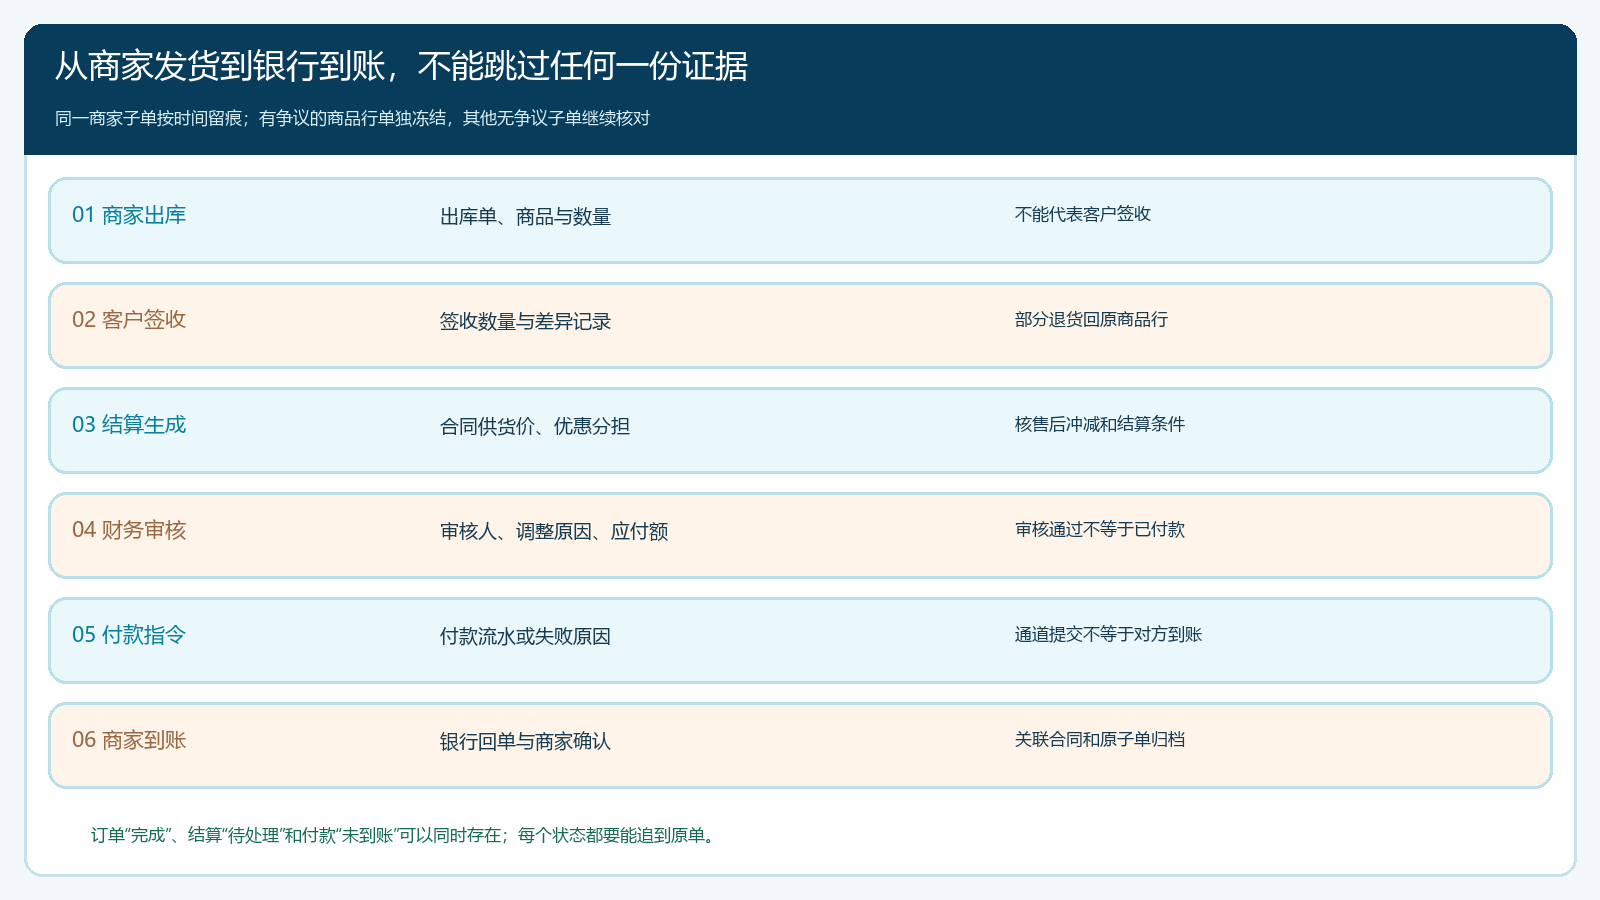
Task: Click the note 通道提交不等于对方到账
Action: (x=1108, y=634)
